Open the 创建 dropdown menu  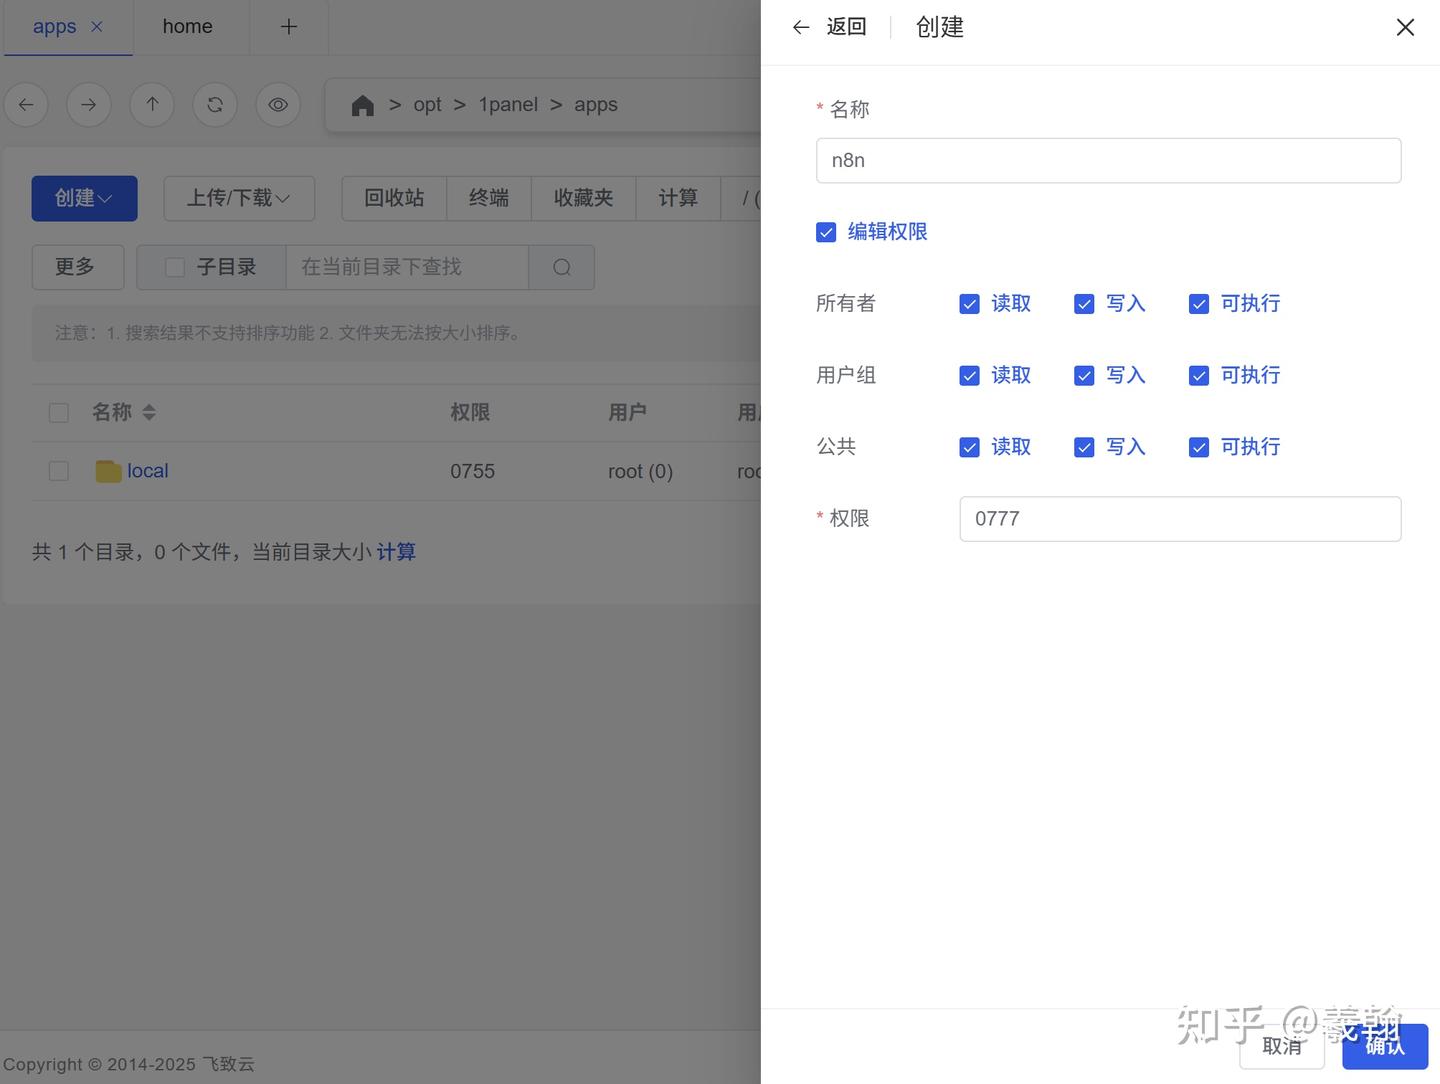[84, 198]
